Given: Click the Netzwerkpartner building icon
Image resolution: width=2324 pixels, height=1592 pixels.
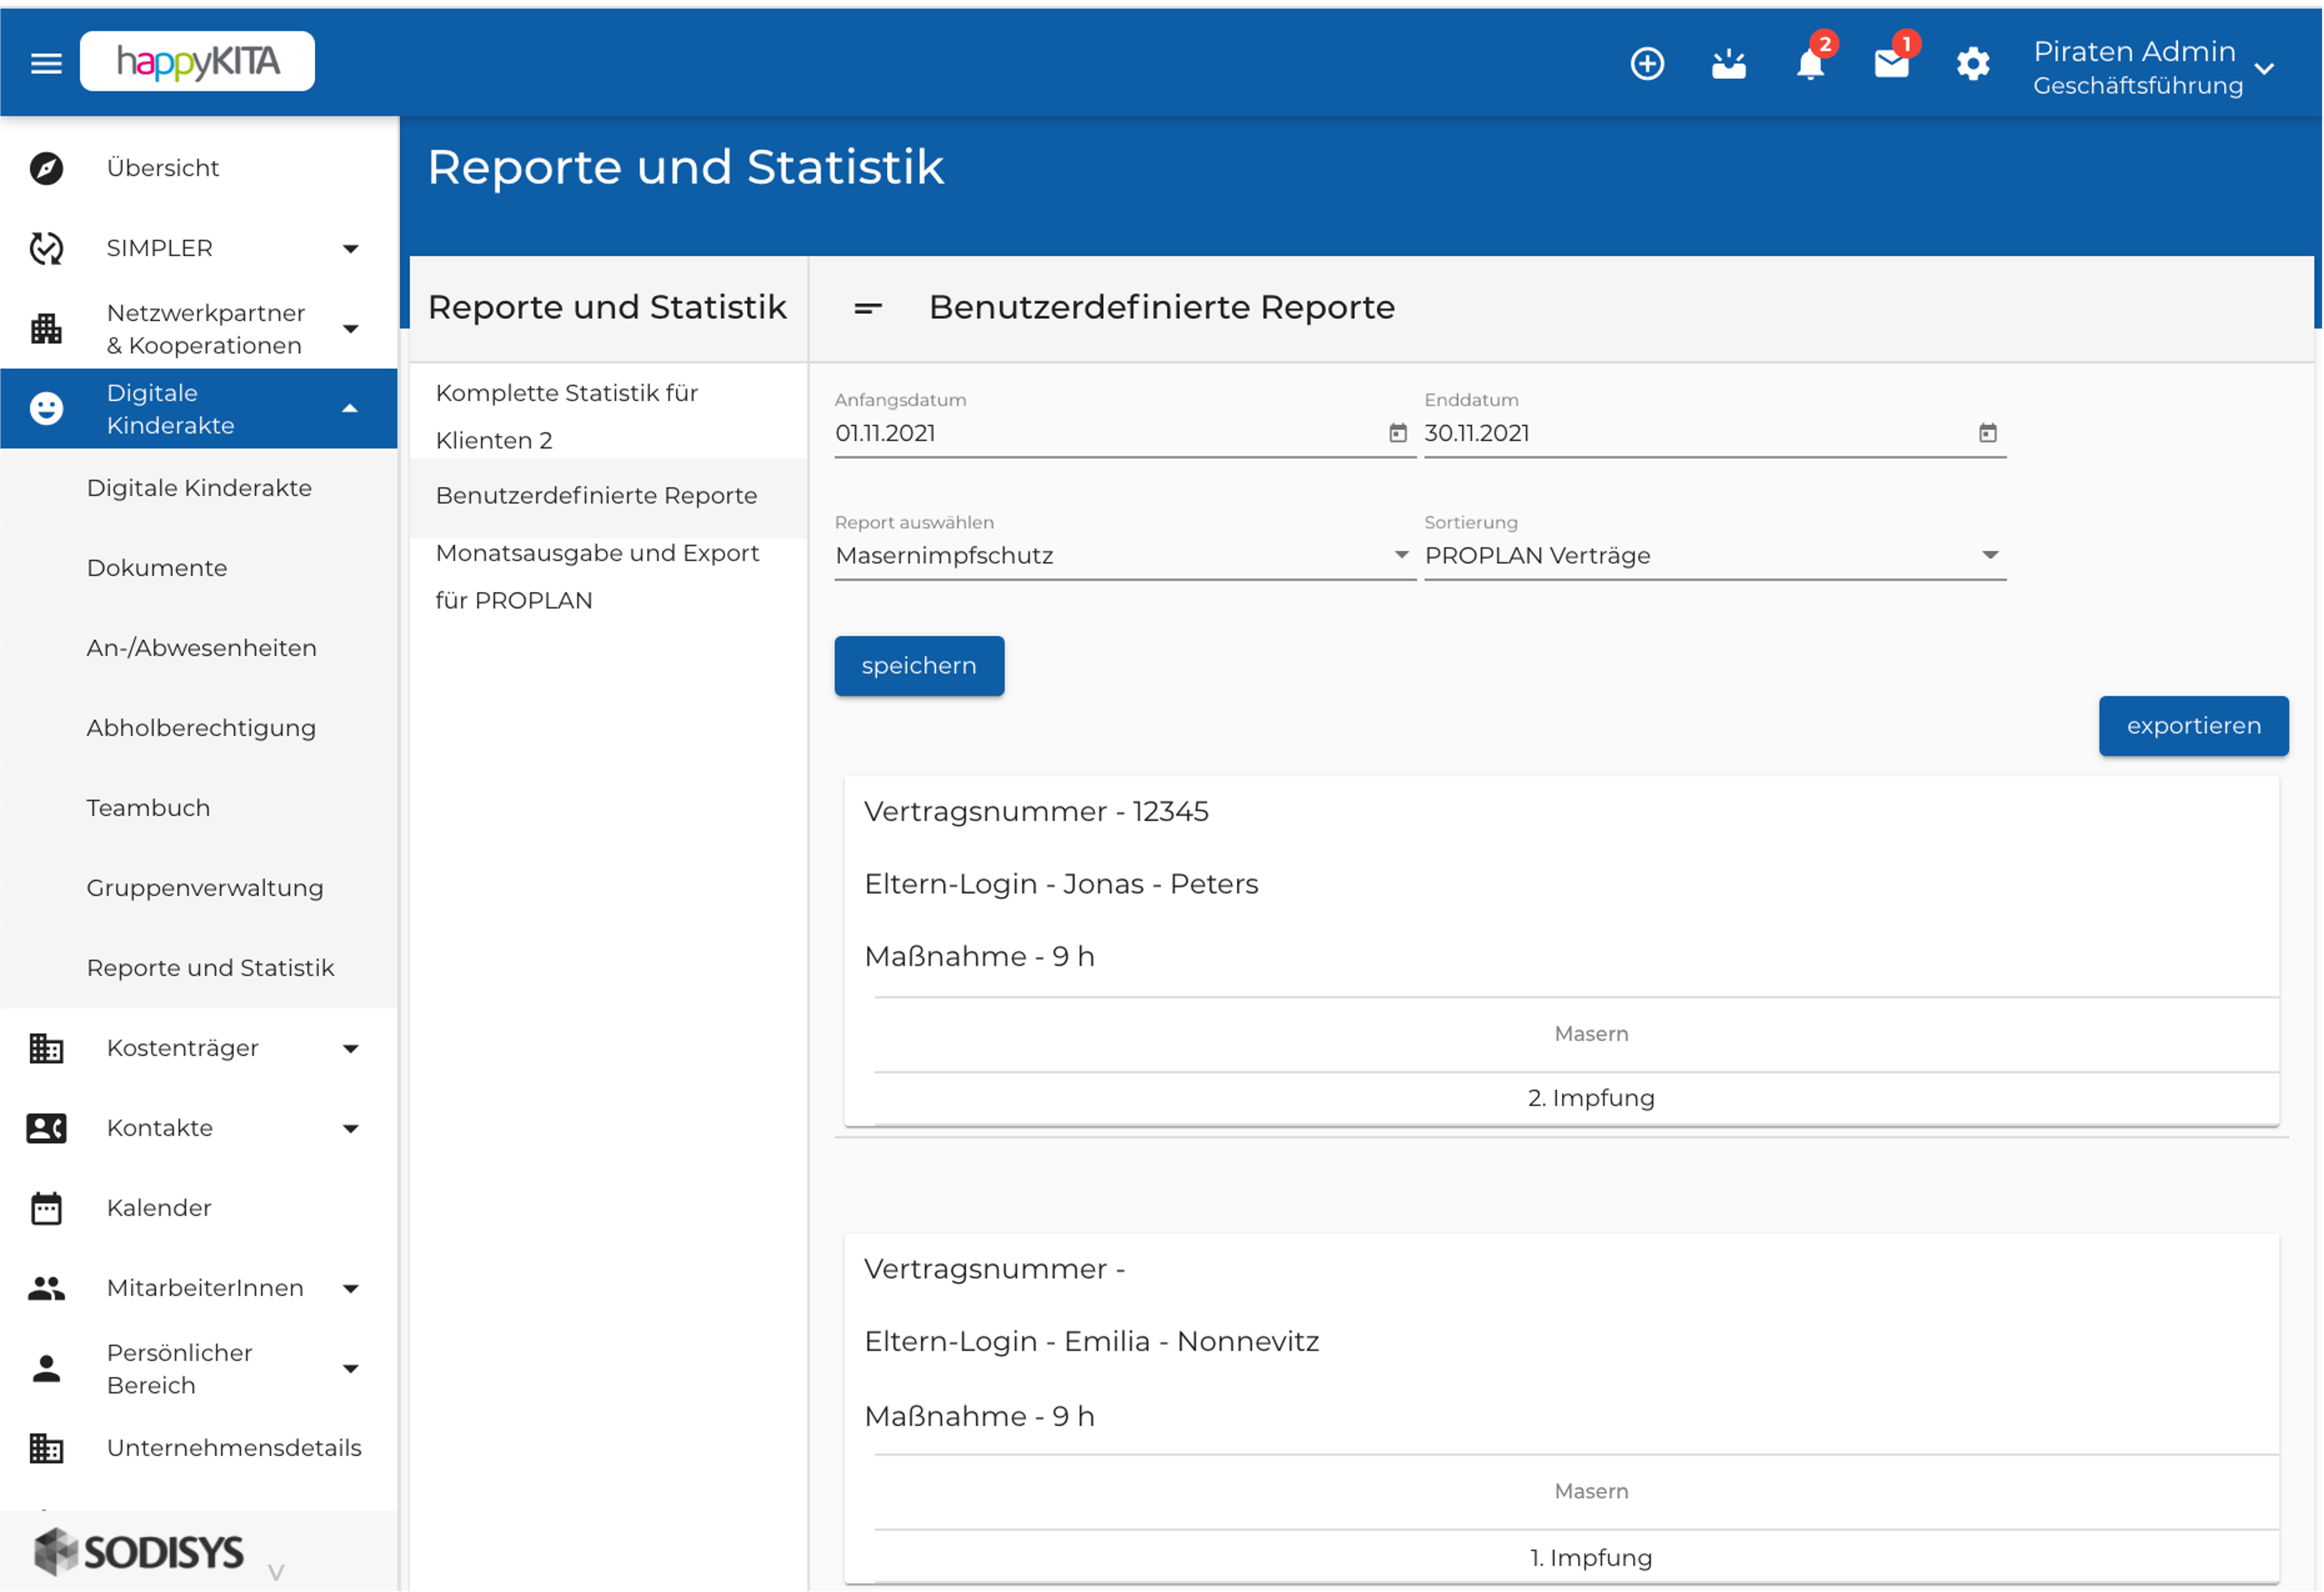Looking at the screenshot, I should click(x=46, y=328).
